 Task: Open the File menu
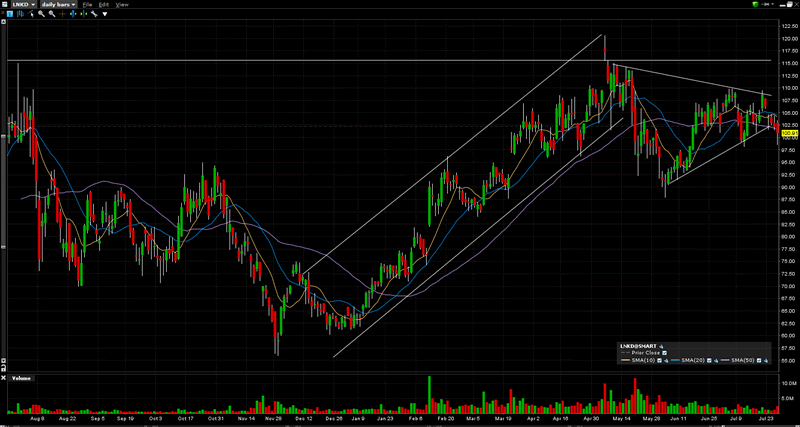87,5
